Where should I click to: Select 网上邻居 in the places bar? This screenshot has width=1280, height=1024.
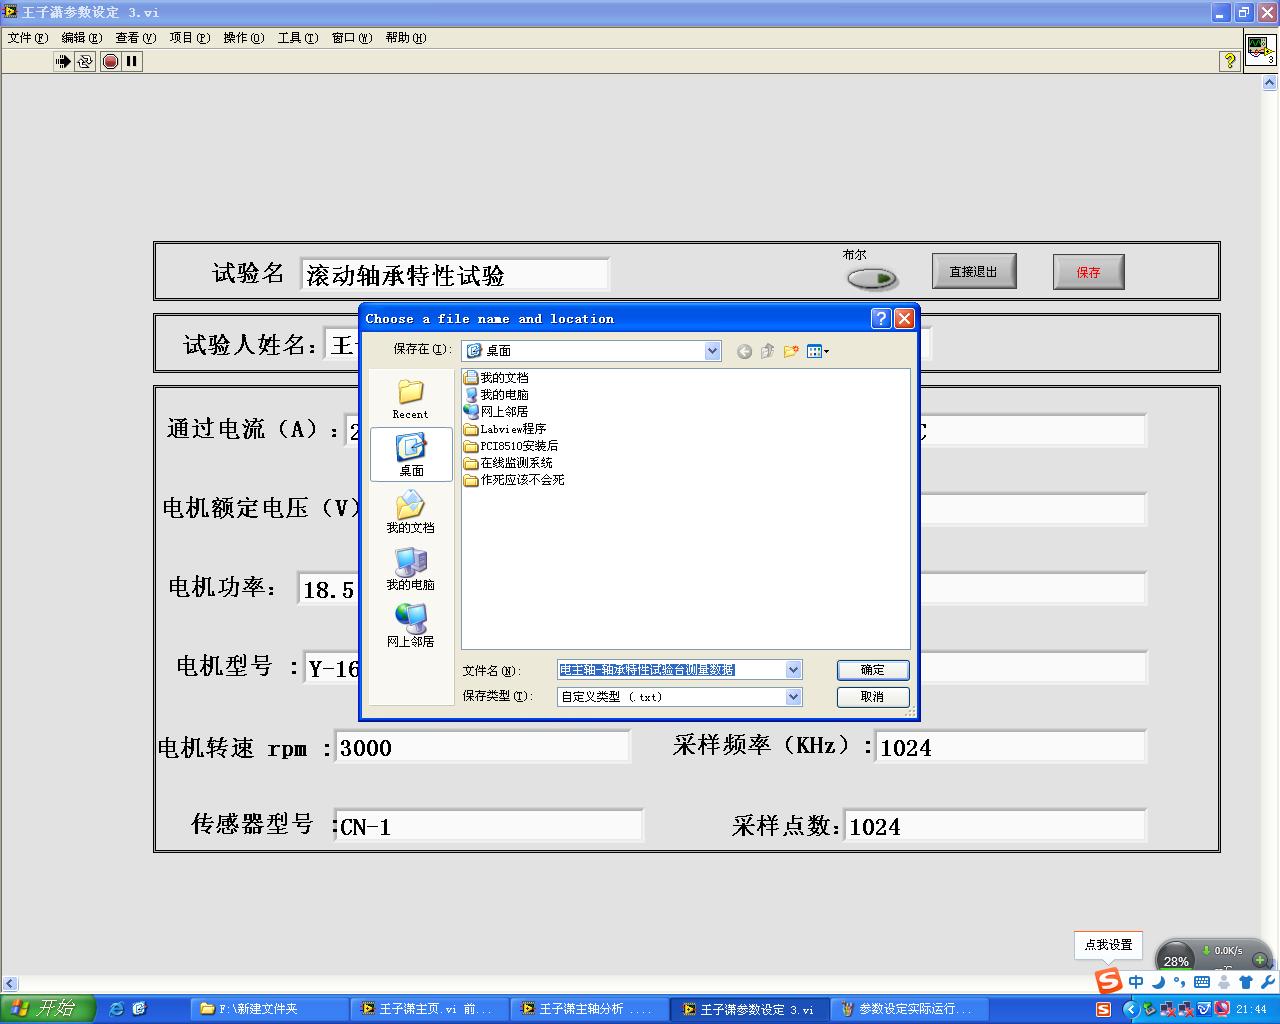pyautogui.click(x=410, y=626)
